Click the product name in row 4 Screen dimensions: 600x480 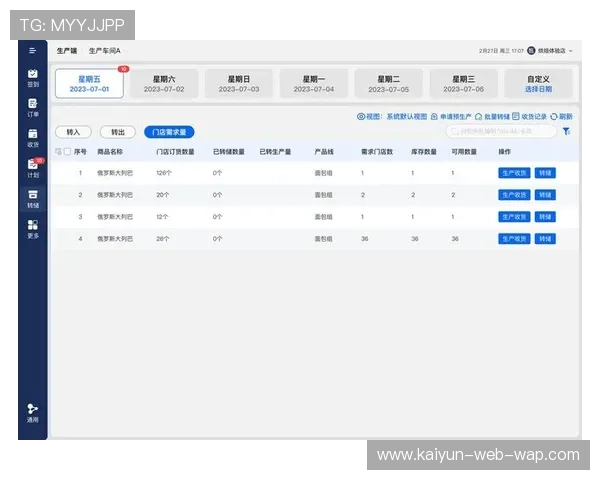(115, 239)
